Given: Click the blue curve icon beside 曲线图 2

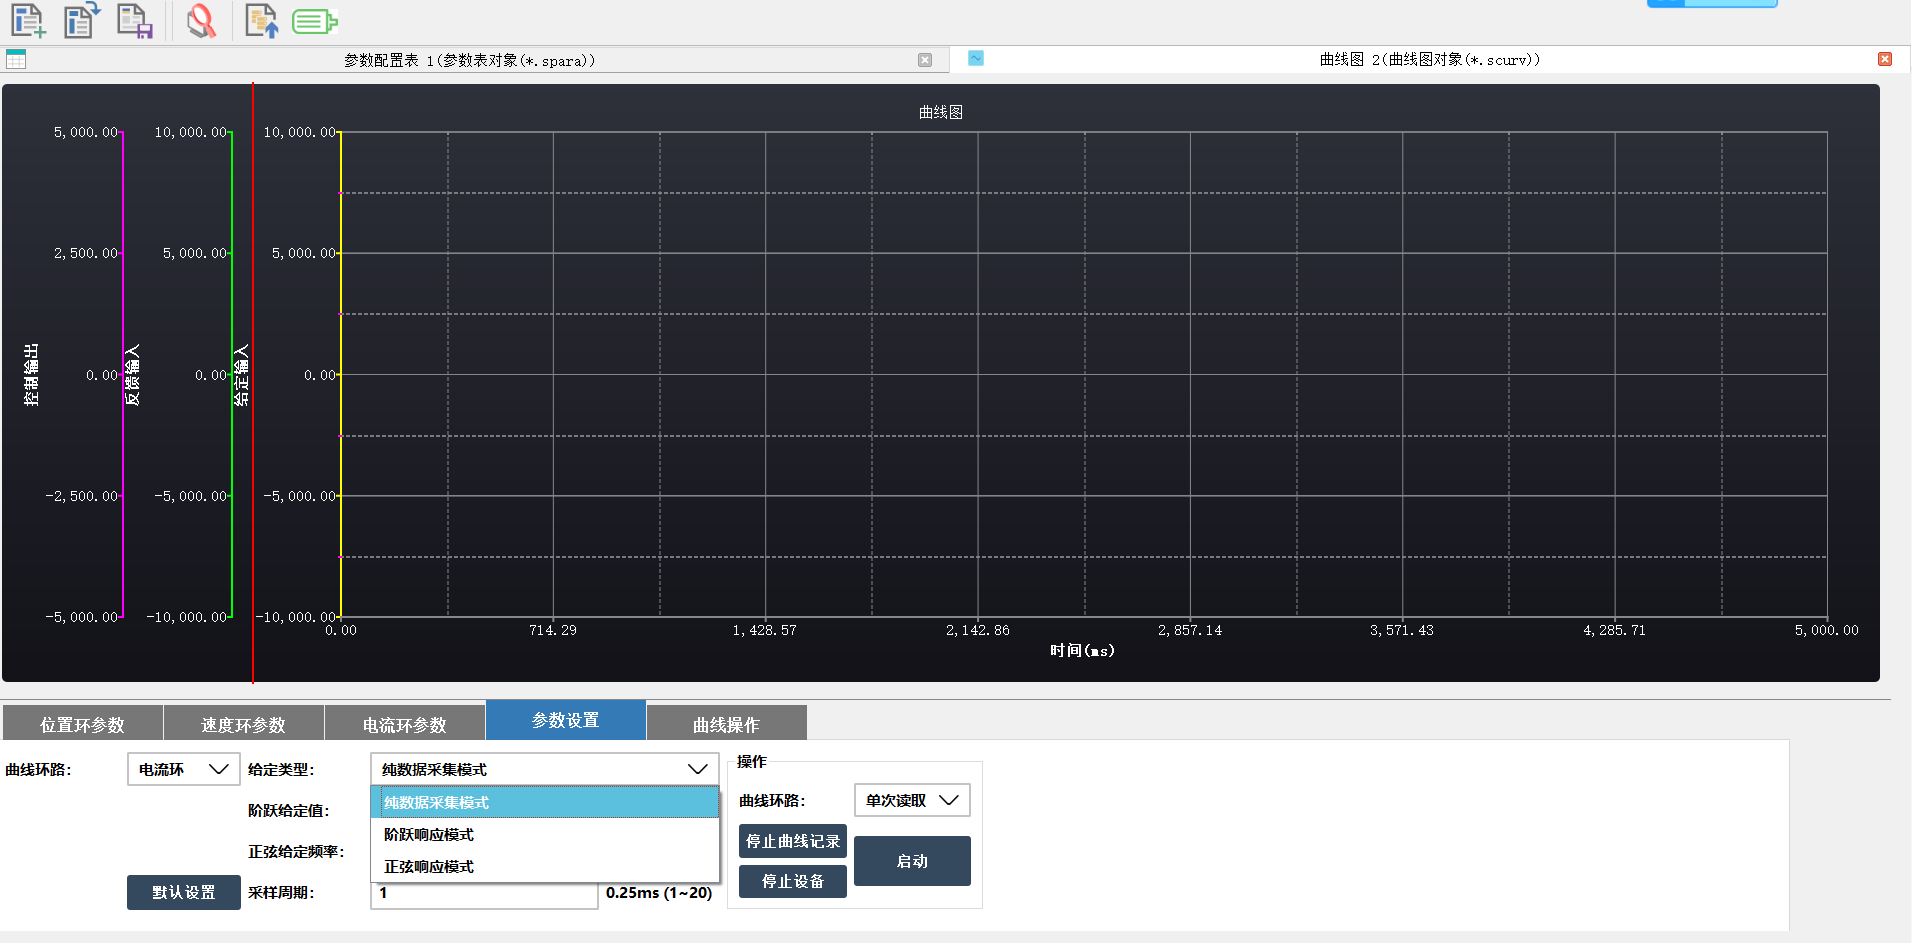Looking at the screenshot, I should [976, 59].
